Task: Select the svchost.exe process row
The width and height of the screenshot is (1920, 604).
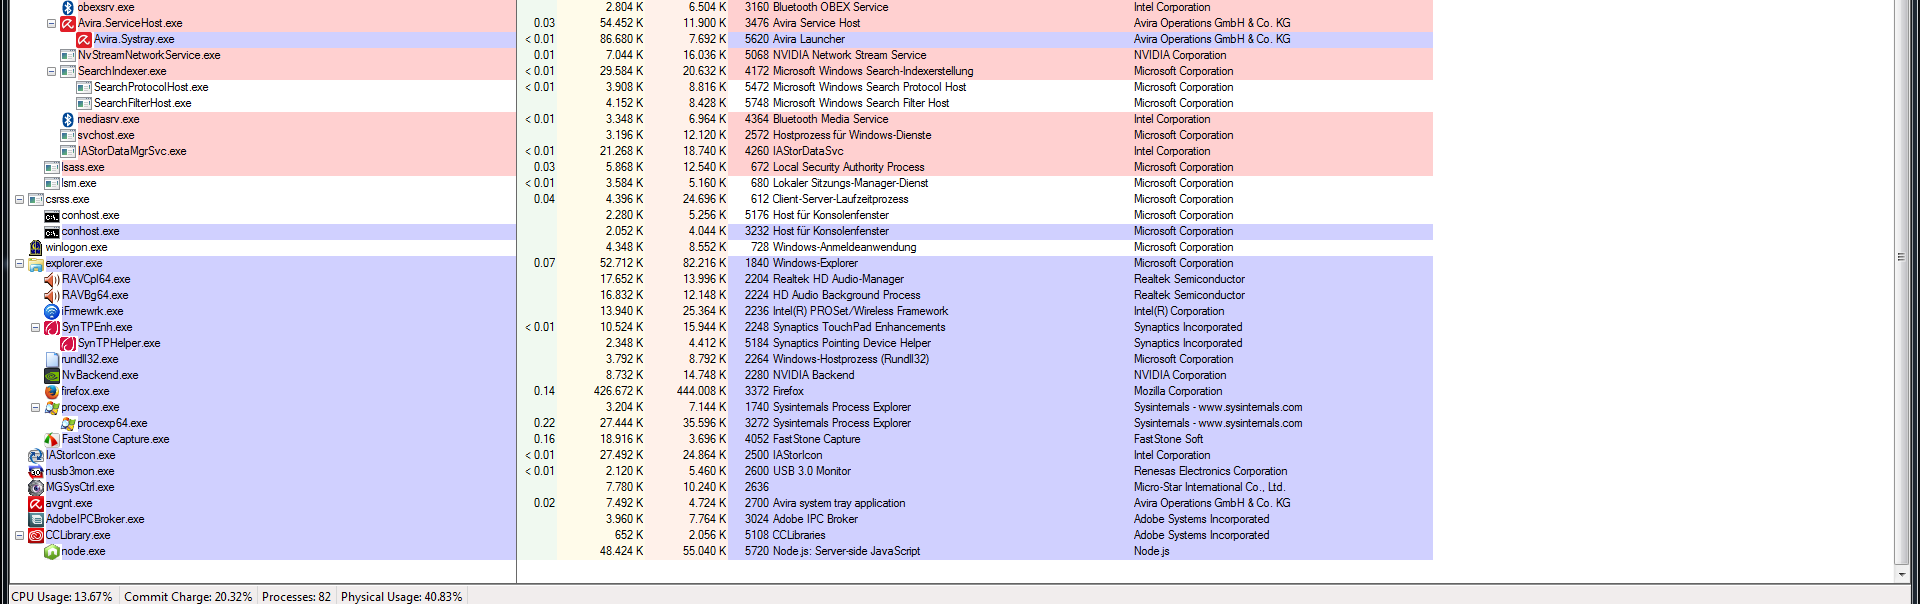Action: point(106,135)
